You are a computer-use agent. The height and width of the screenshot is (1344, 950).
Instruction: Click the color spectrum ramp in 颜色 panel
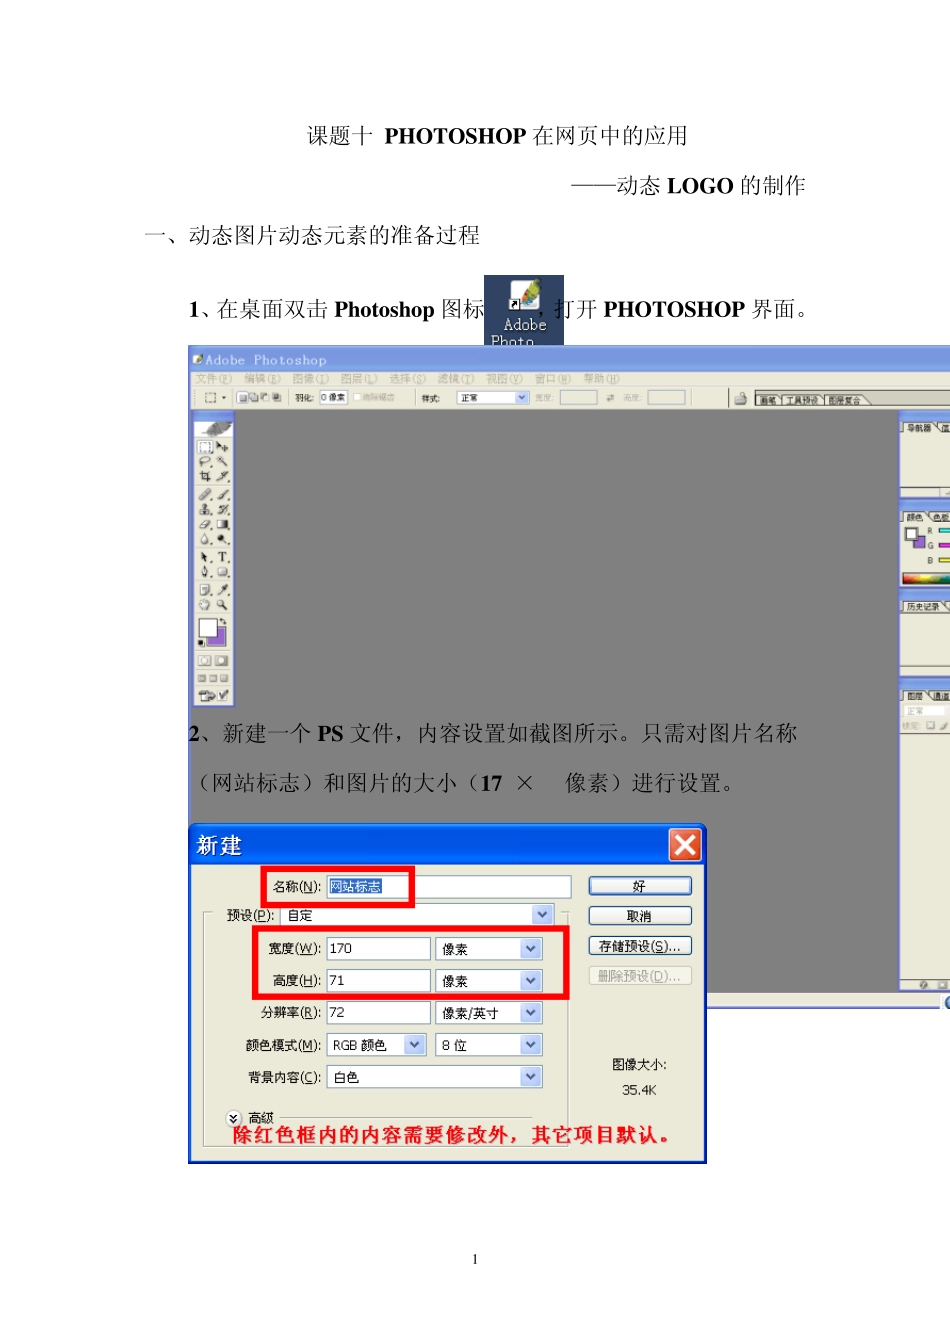click(926, 579)
